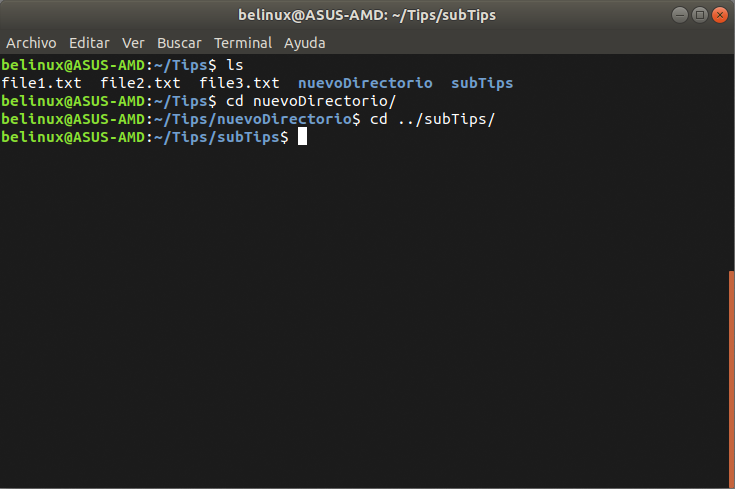The image size is (735, 489).
Task: Open the Terminal menu
Action: pos(243,43)
